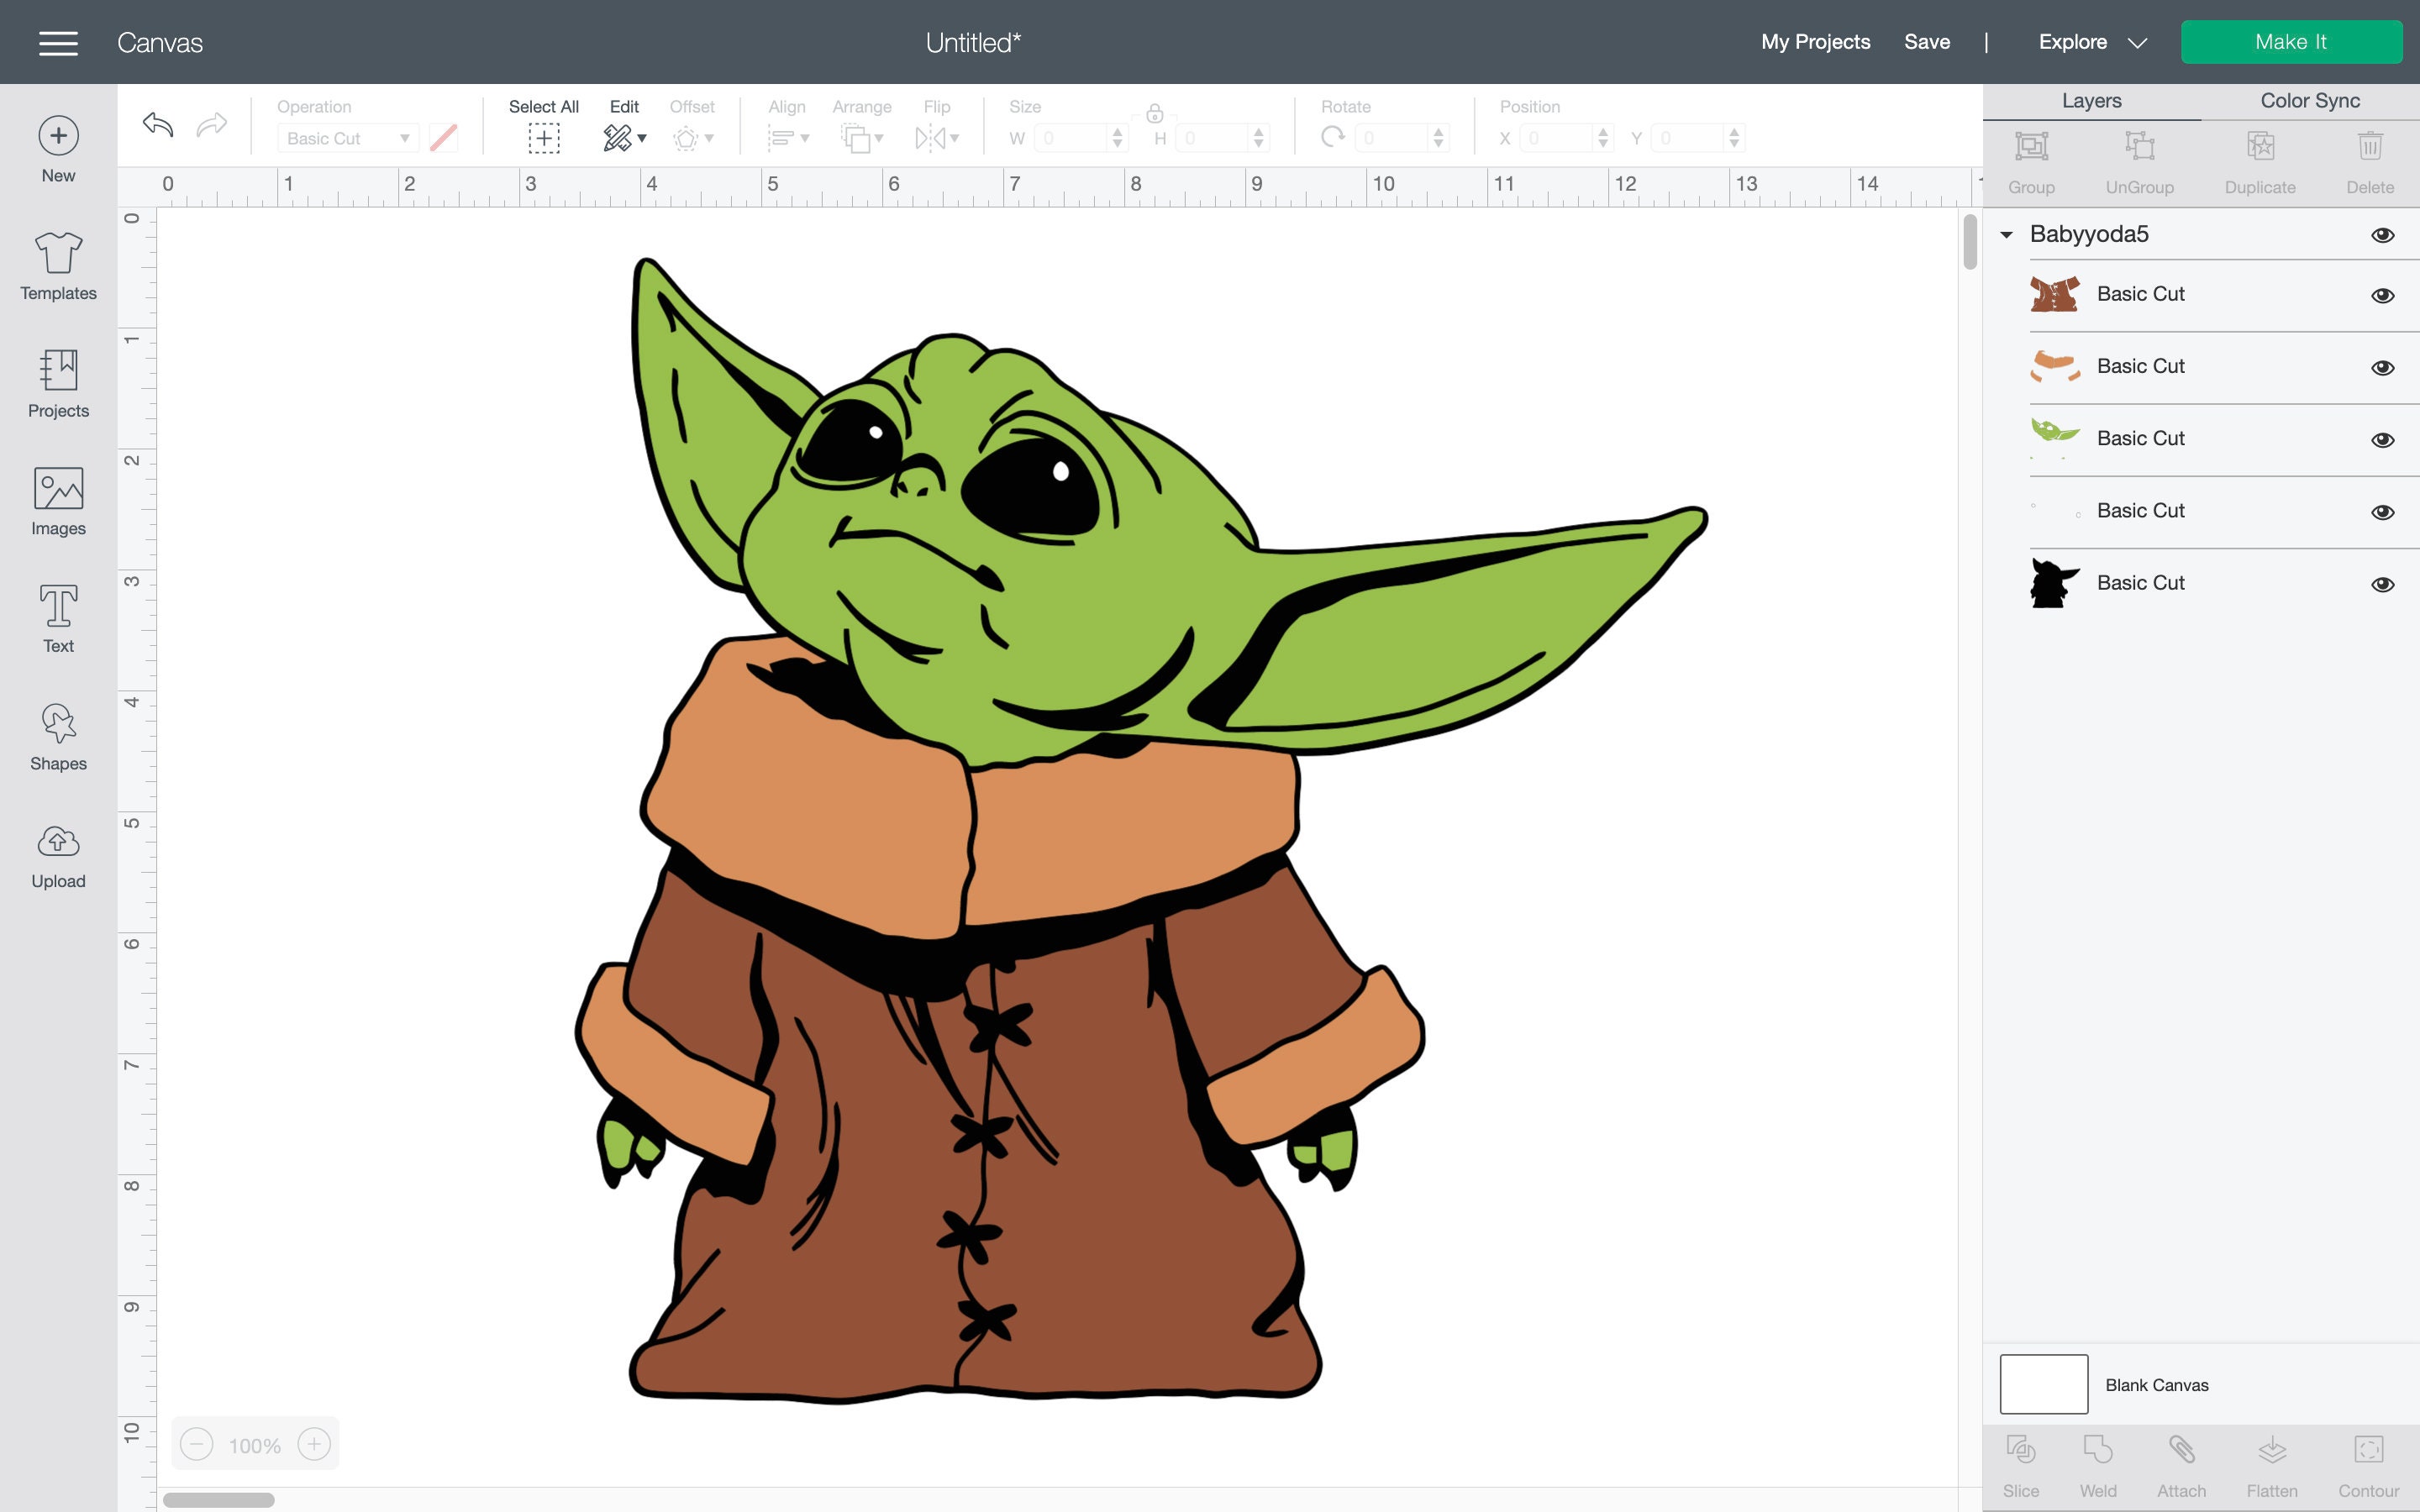Click the Position Y field

tap(1698, 138)
